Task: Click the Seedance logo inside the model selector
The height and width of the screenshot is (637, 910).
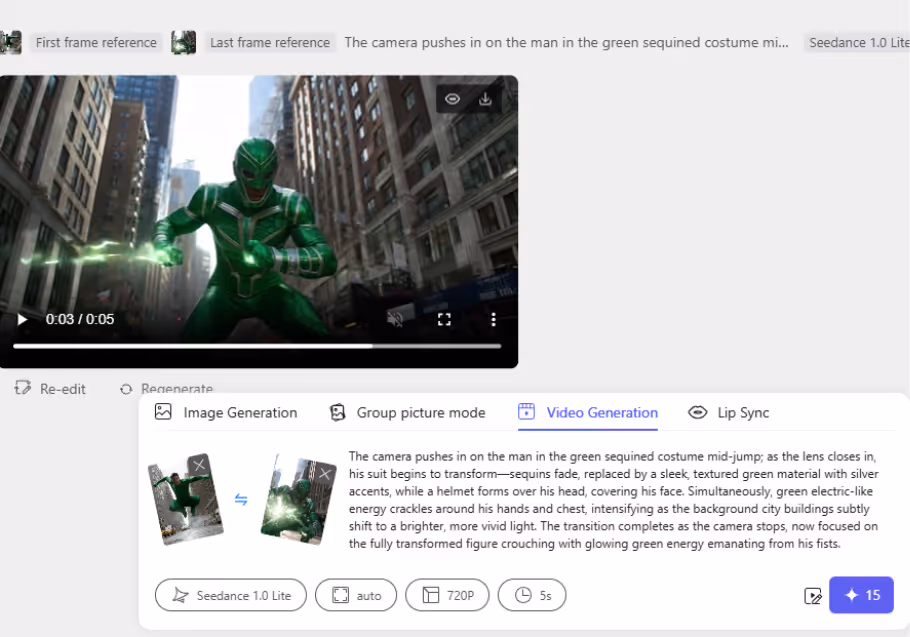Action: pyautogui.click(x=178, y=595)
